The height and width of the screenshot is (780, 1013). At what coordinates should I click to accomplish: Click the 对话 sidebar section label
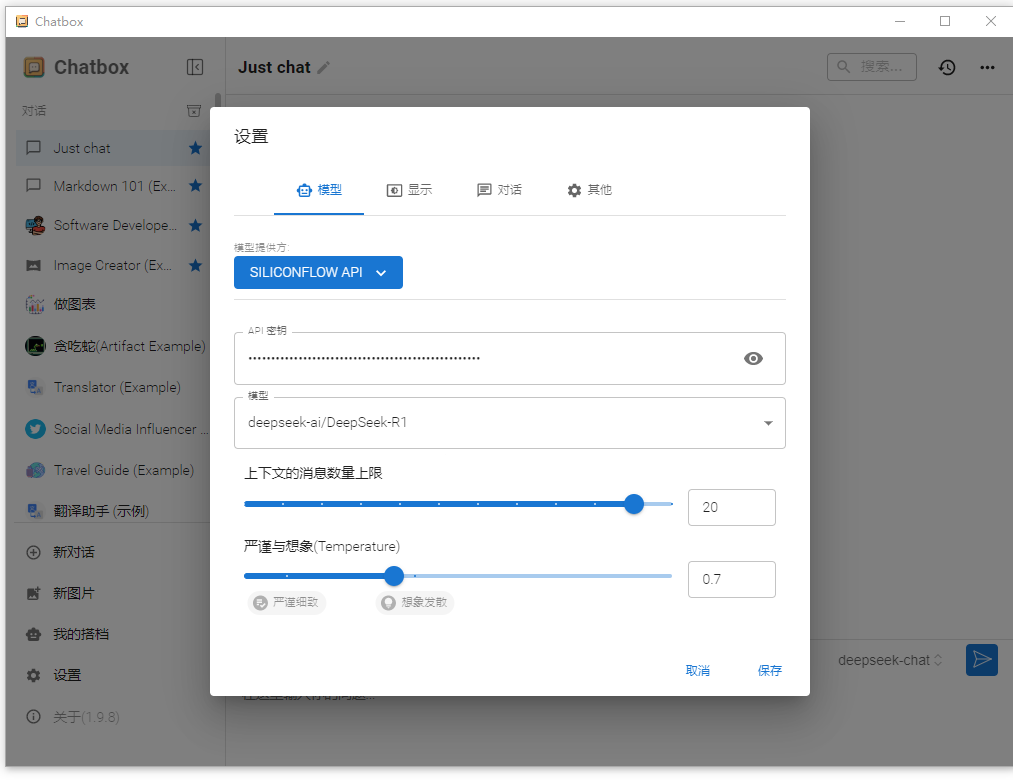pyautogui.click(x=34, y=111)
